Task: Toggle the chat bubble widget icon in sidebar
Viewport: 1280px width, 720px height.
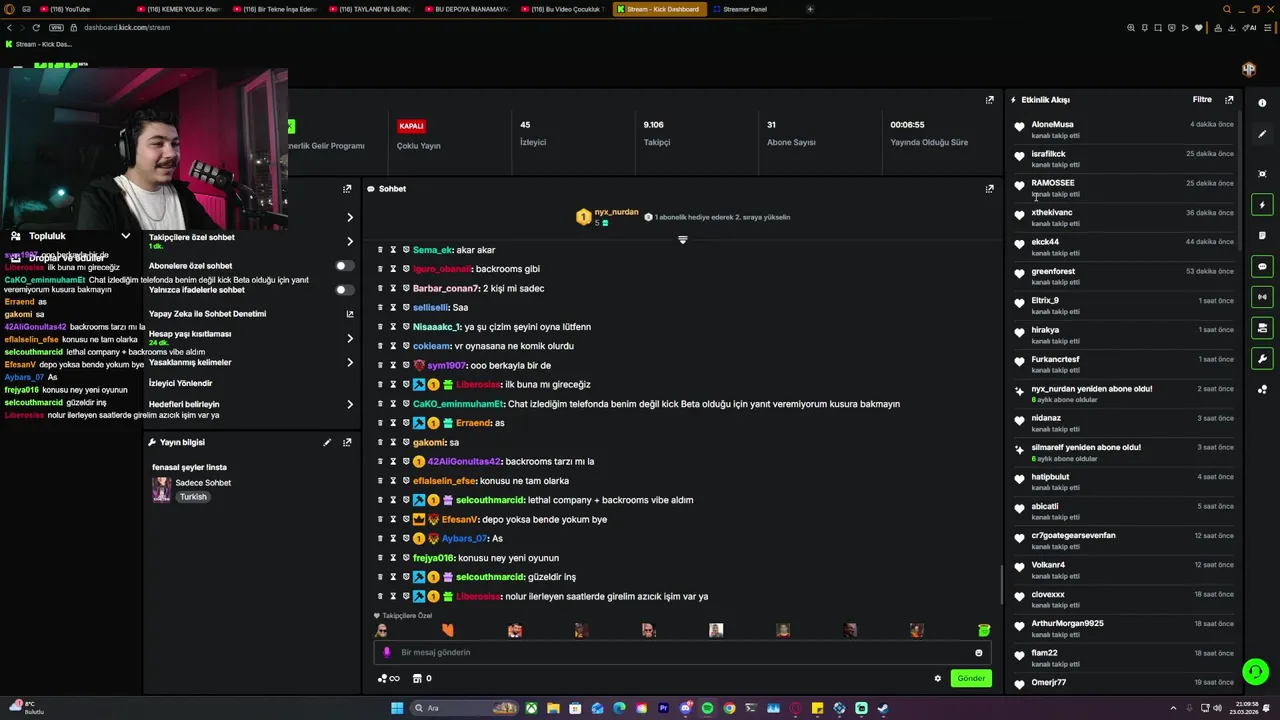Action: click(x=1262, y=267)
